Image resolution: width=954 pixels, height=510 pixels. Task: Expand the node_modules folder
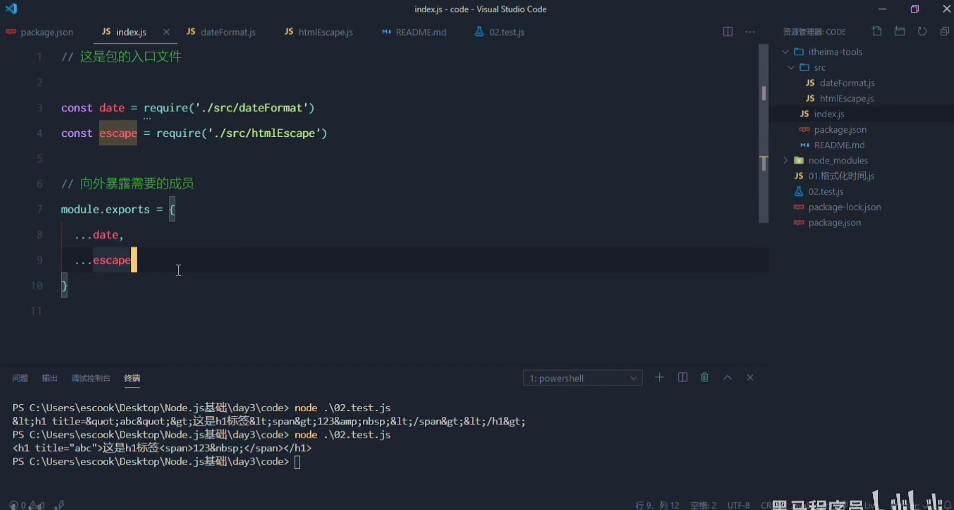tap(785, 161)
